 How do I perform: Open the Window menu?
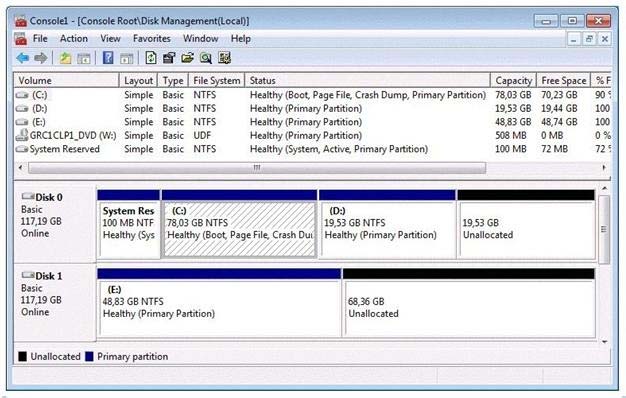pyautogui.click(x=200, y=39)
